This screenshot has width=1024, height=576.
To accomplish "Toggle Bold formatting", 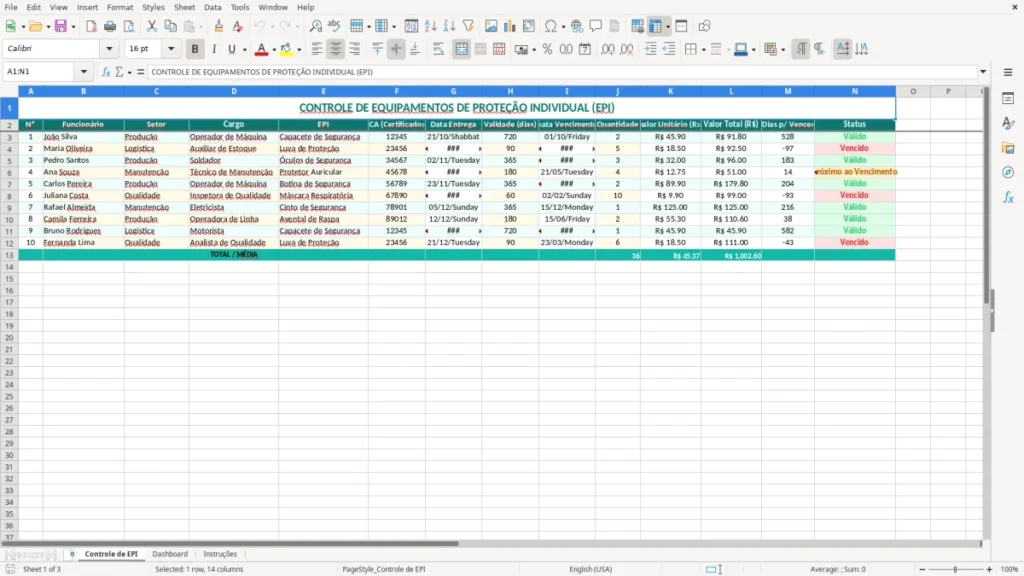I will [195, 49].
